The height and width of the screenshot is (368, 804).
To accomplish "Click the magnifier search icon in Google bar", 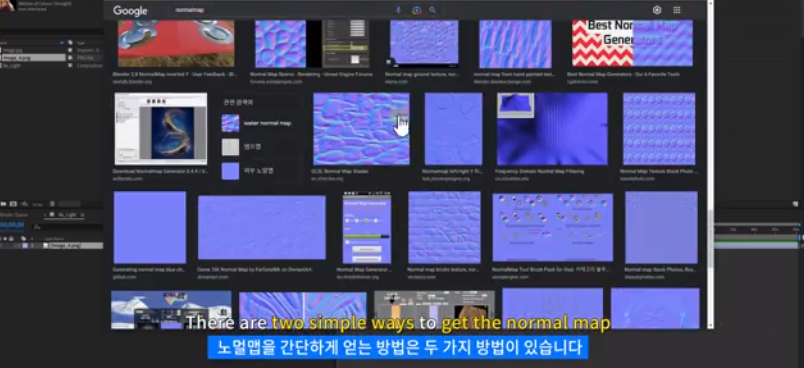I will (x=433, y=10).
